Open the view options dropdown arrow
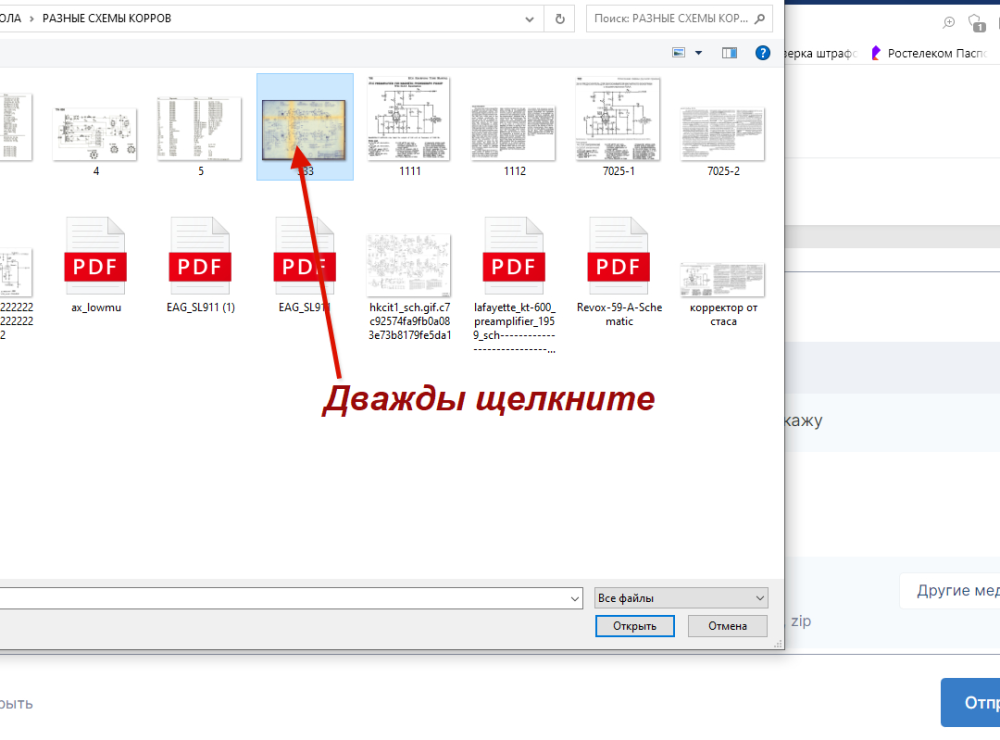1000x740 pixels. pos(698,53)
